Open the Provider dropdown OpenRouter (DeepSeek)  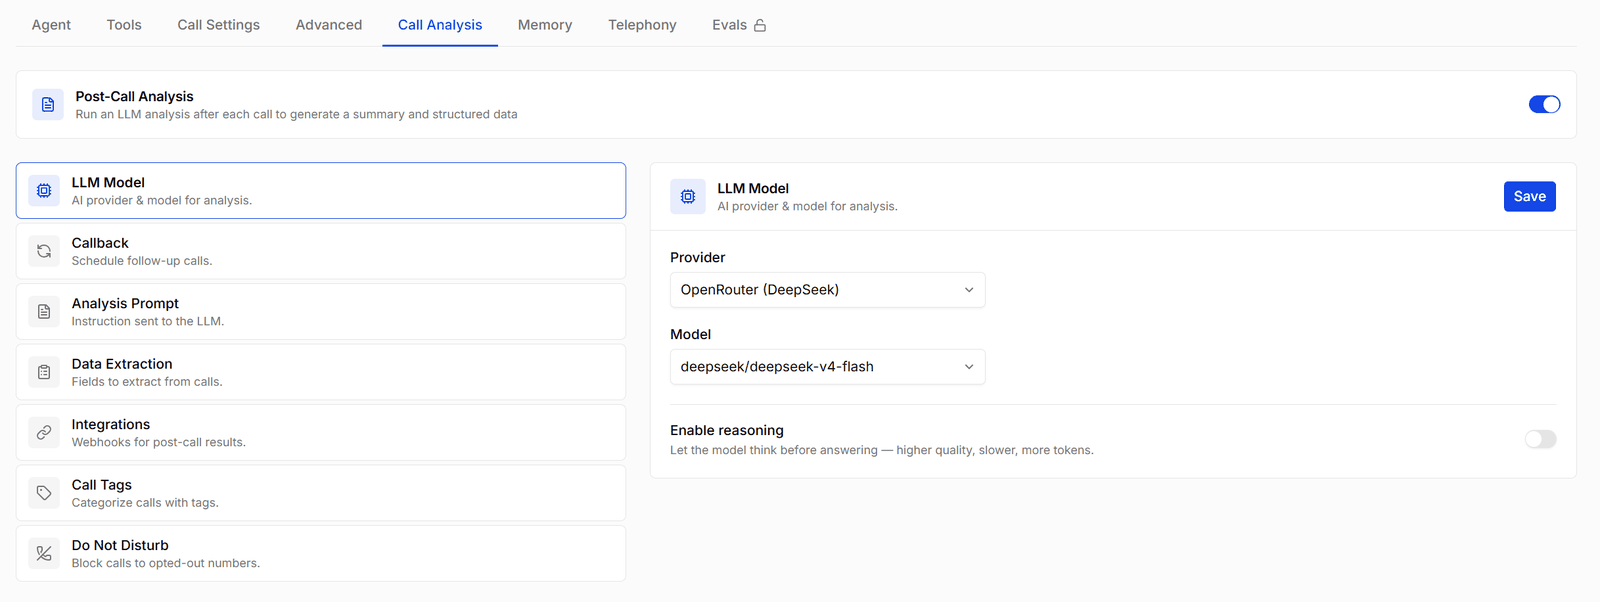(x=828, y=290)
